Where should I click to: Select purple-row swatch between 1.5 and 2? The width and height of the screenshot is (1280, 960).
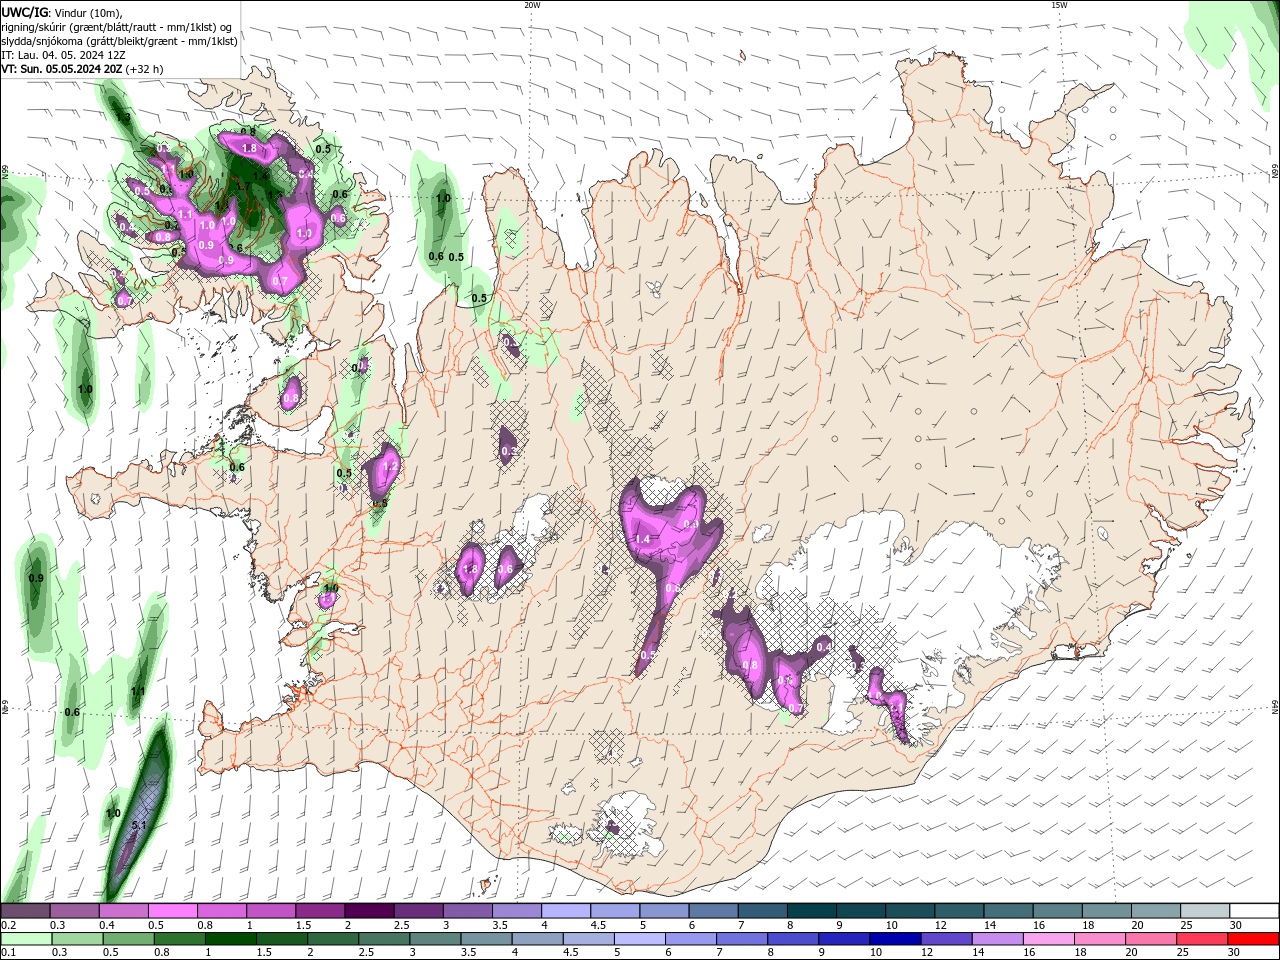click(319, 911)
